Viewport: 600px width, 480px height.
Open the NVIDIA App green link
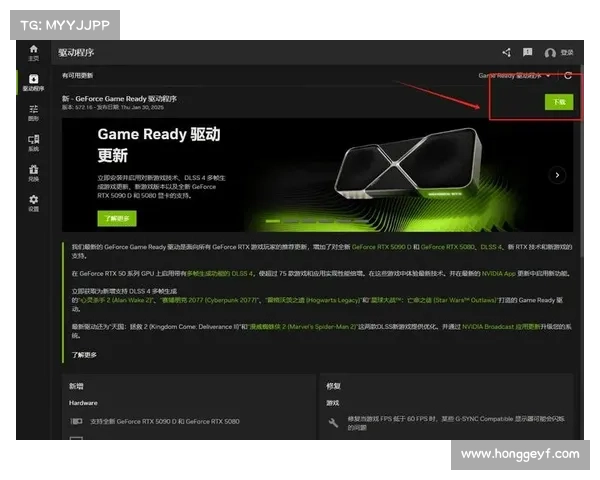pyautogui.click(x=499, y=274)
